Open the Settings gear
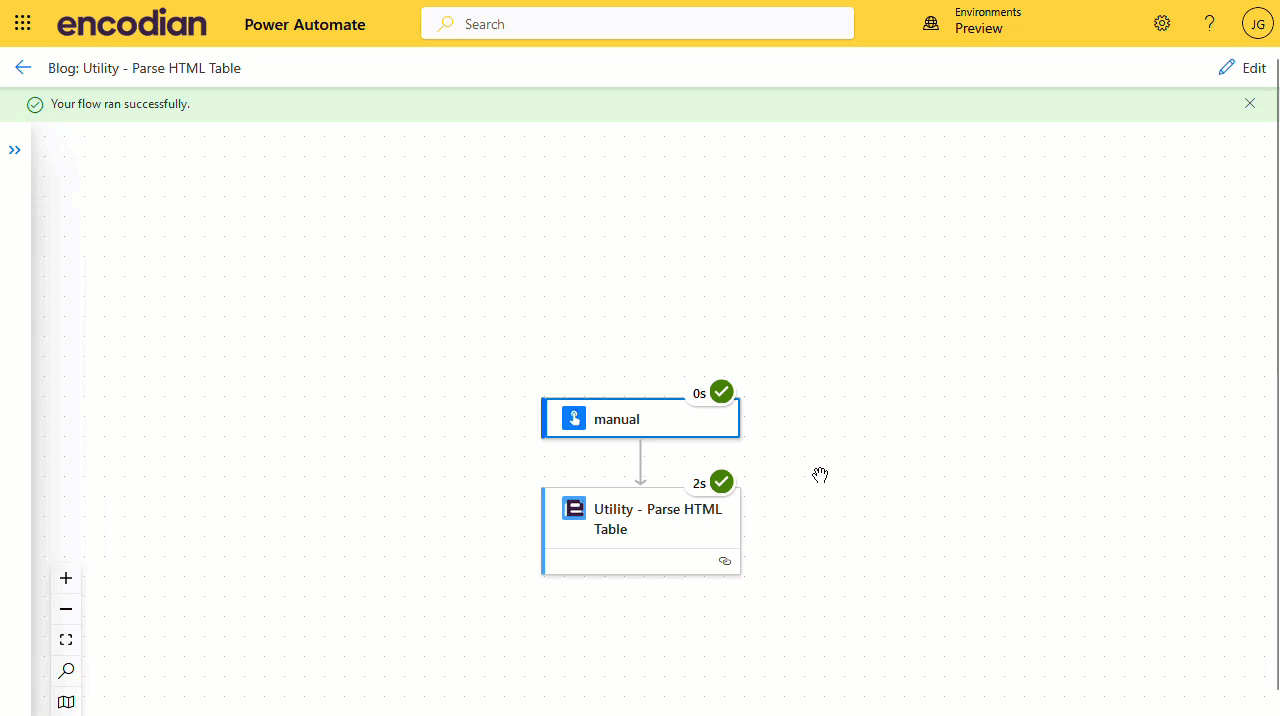1280x716 pixels. (1162, 23)
